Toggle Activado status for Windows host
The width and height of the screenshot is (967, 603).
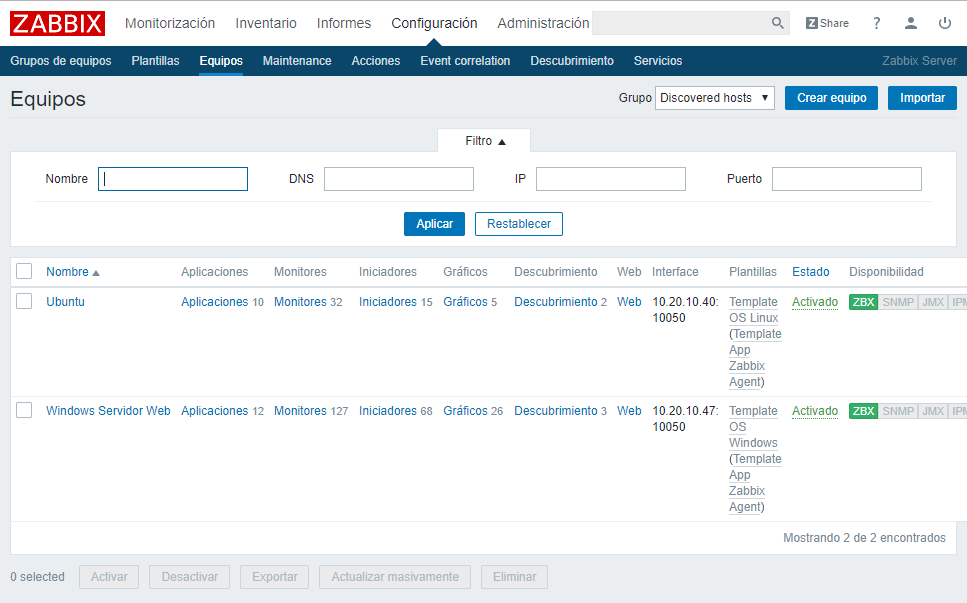[x=815, y=411]
